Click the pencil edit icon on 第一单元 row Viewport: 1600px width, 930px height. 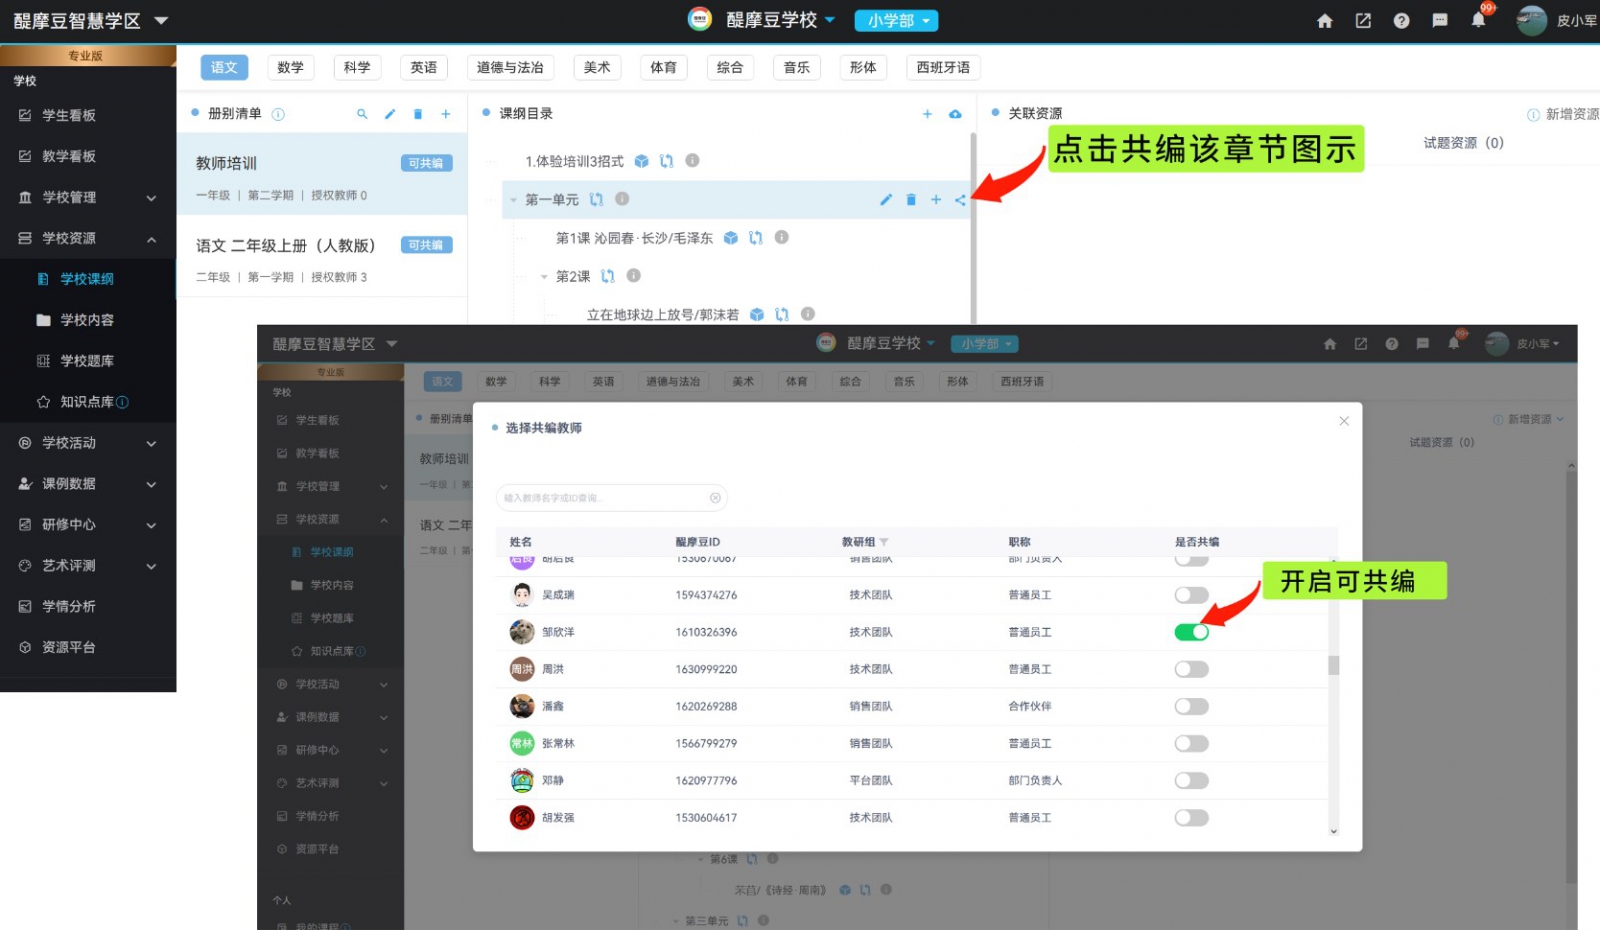point(885,200)
